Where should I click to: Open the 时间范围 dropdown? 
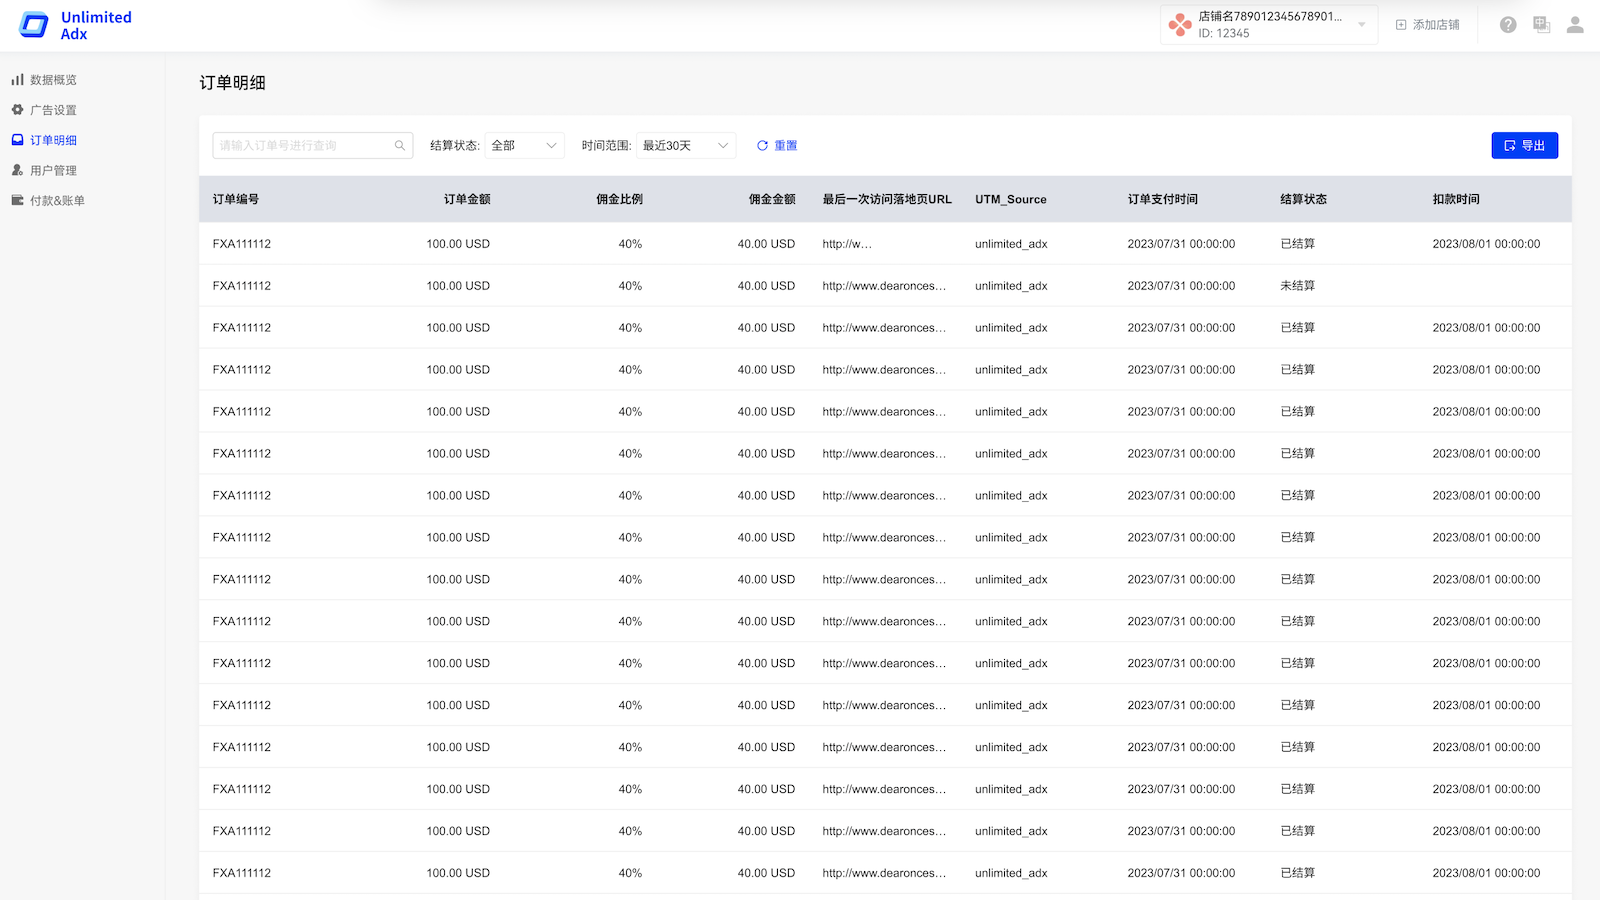coord(686,146)
